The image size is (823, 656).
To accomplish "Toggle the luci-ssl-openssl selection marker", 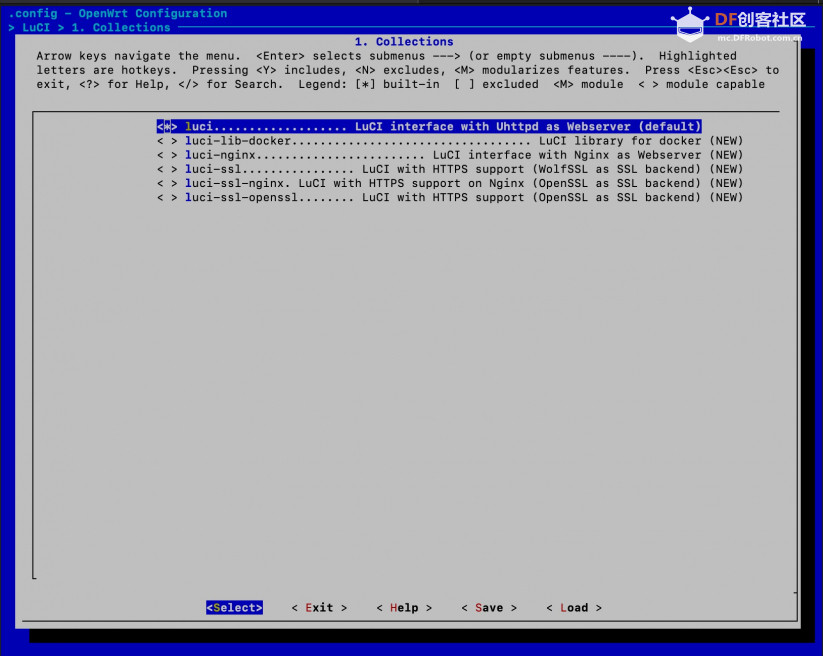I will coord(167,197).
